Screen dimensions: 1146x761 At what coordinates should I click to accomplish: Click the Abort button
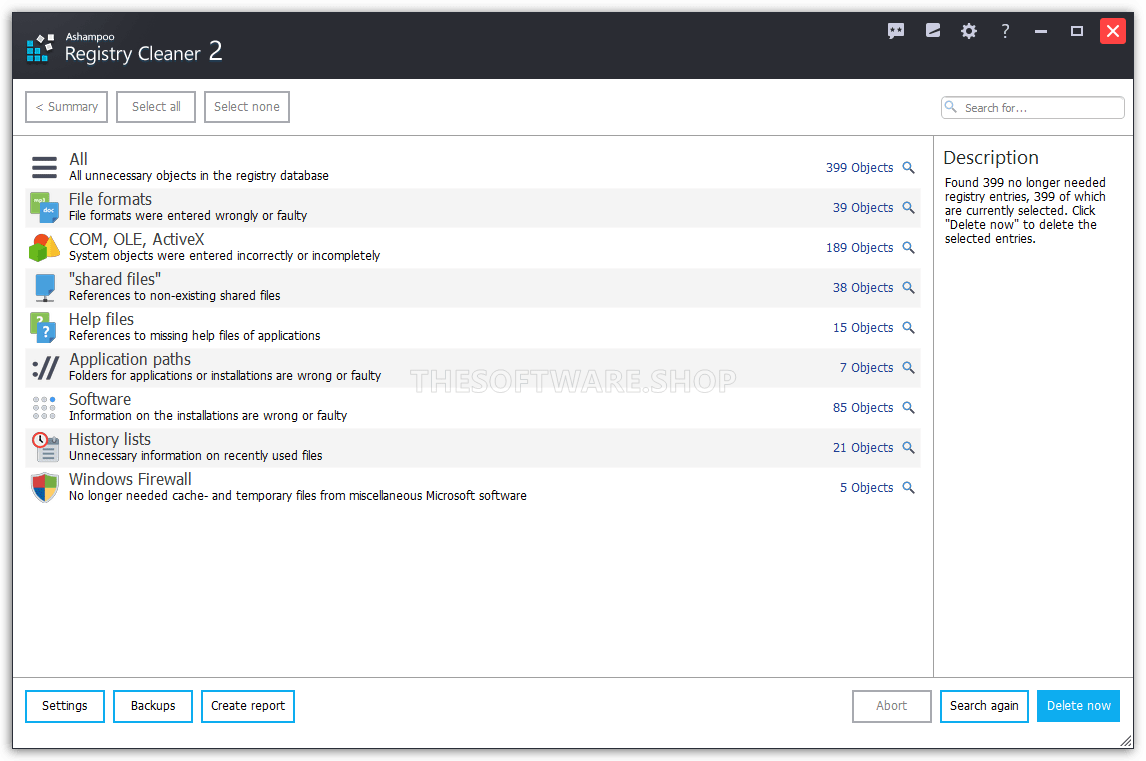(892, 706)
